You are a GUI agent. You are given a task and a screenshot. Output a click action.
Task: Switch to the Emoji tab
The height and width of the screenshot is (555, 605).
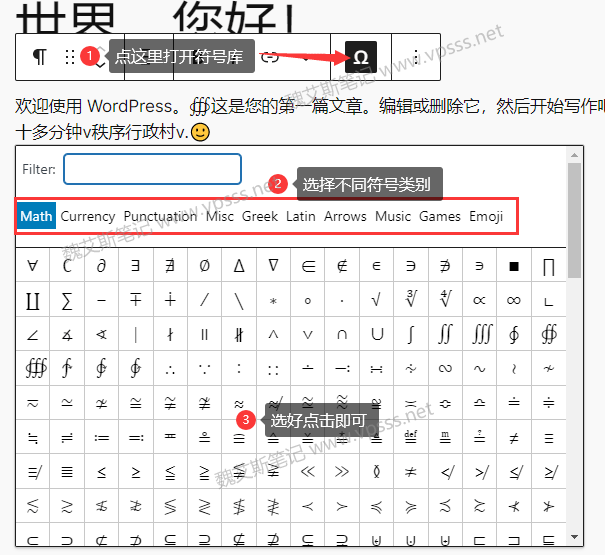tap(486, 216)
